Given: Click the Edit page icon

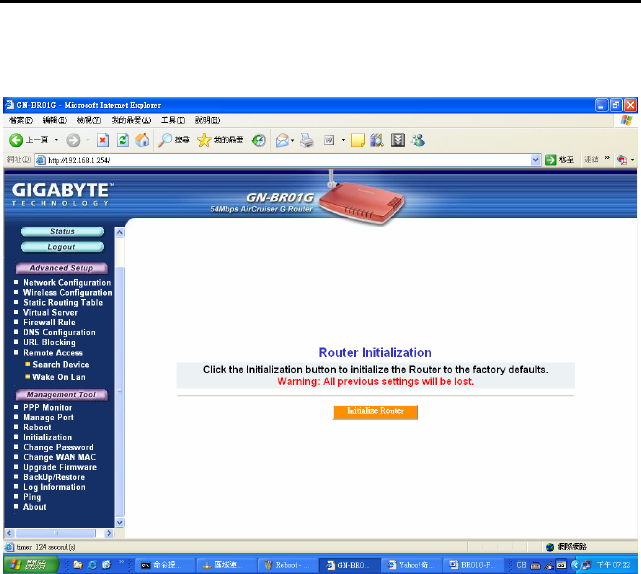Looking at the screenshot, I should pos(329,141).
